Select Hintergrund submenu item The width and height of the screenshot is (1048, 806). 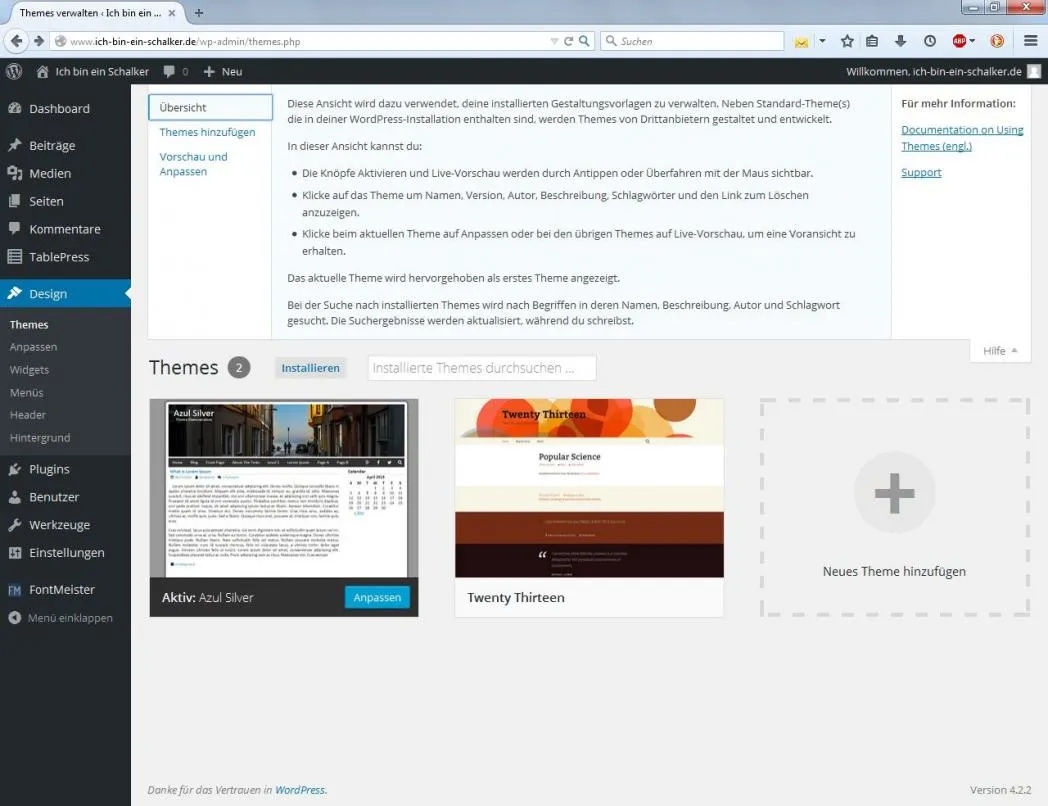40,437
